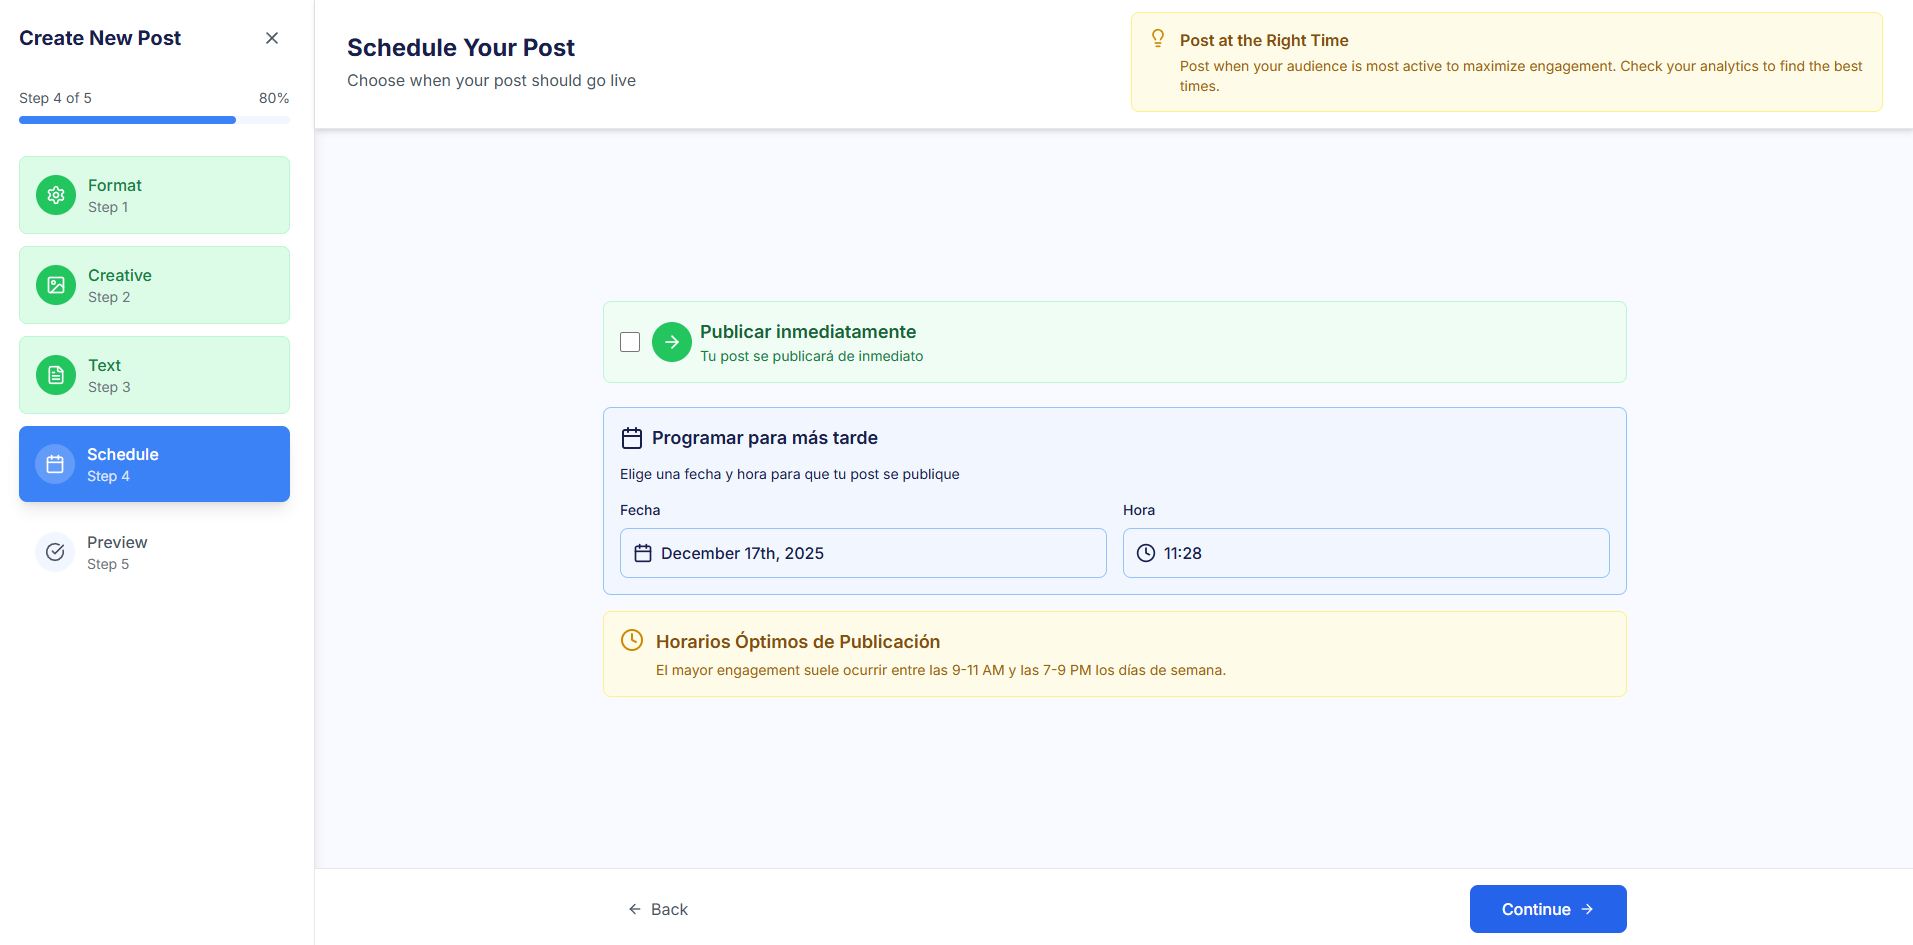Click the Format step gear icon
This screenshot has height=945, width=1913.
point(56,195)
